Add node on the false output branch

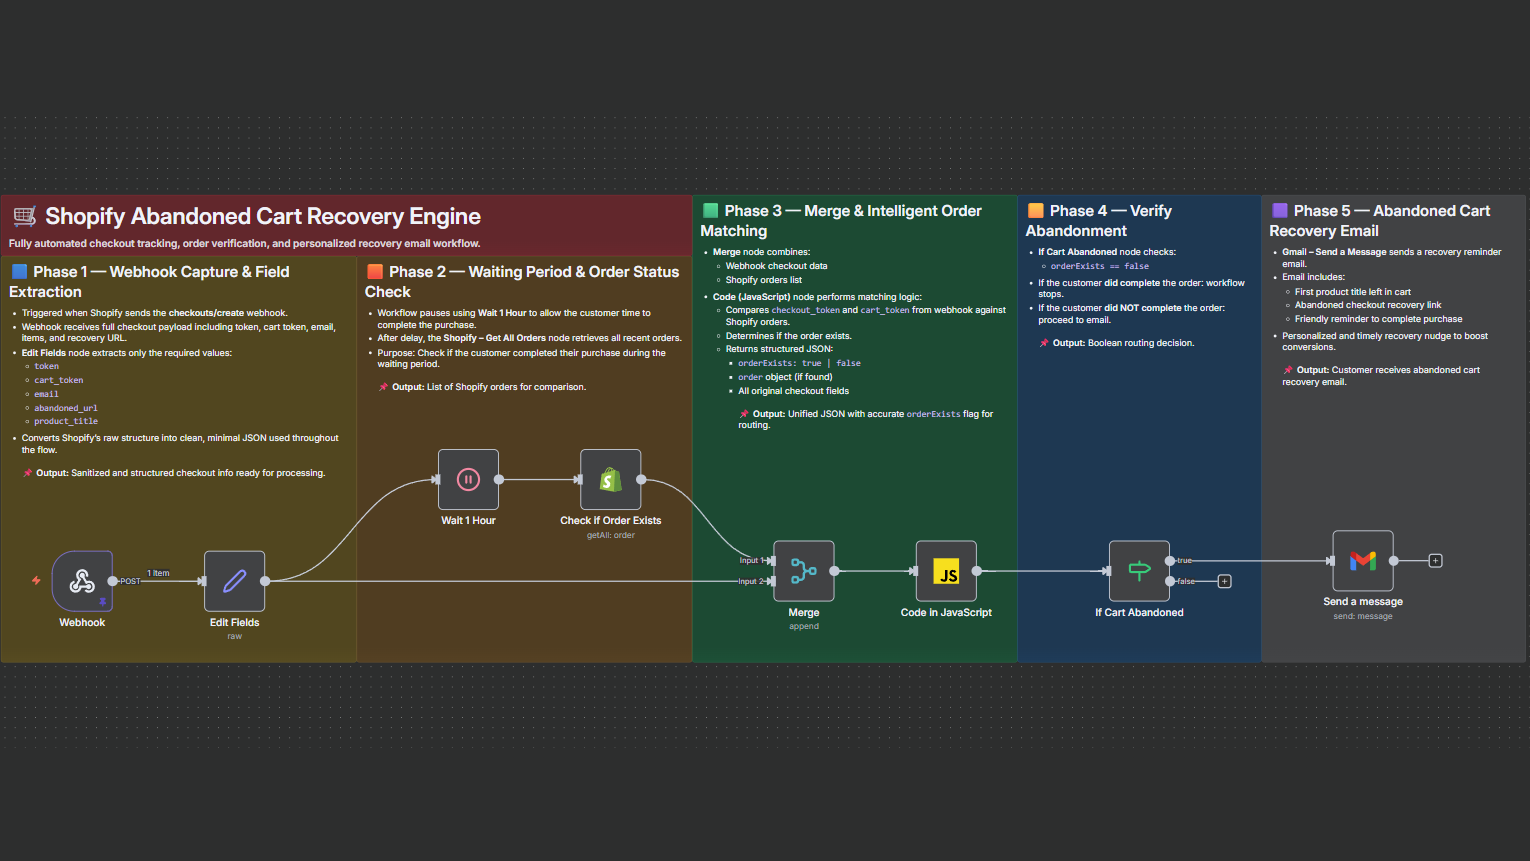pos(1224,582)
